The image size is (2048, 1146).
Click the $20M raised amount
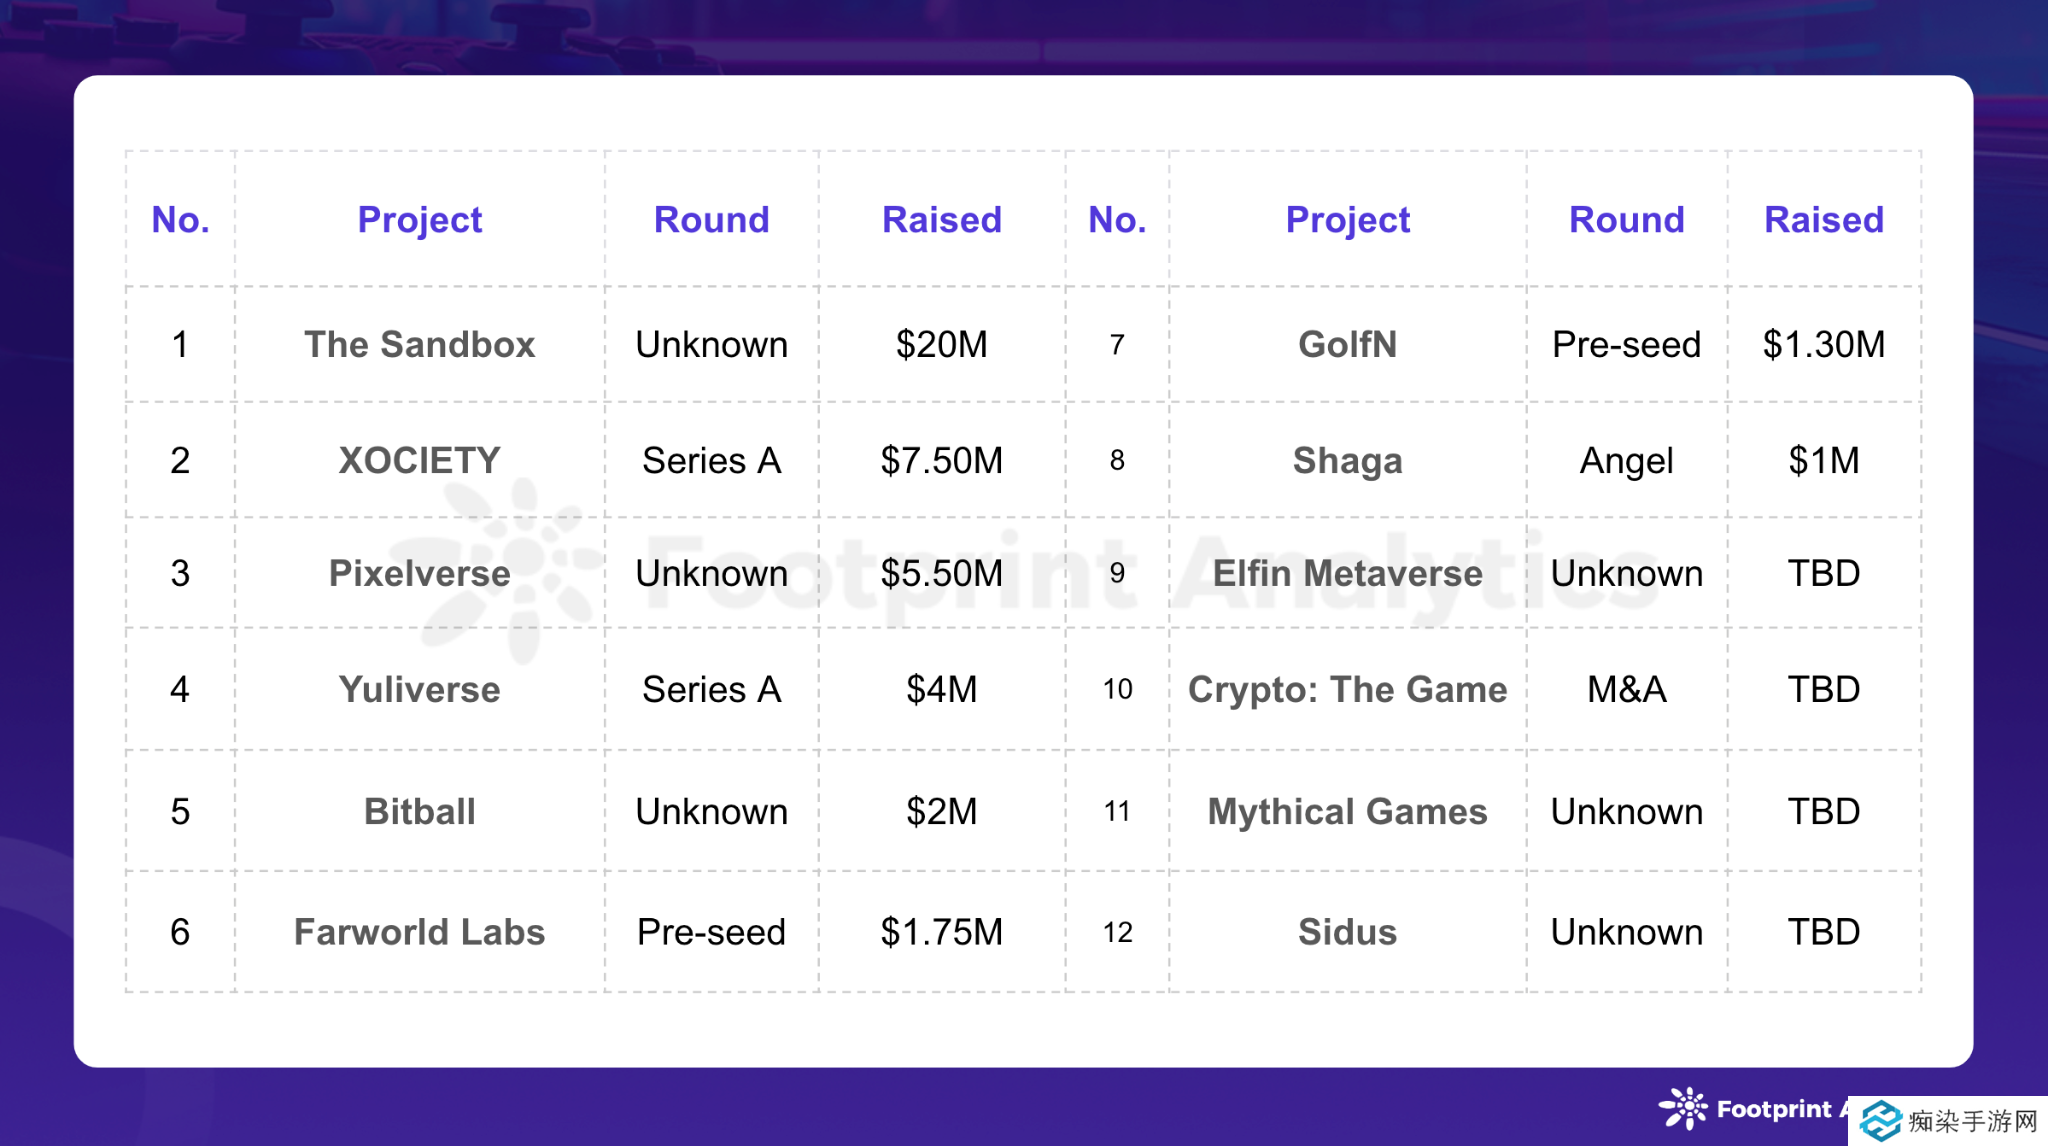click(941, 345)
